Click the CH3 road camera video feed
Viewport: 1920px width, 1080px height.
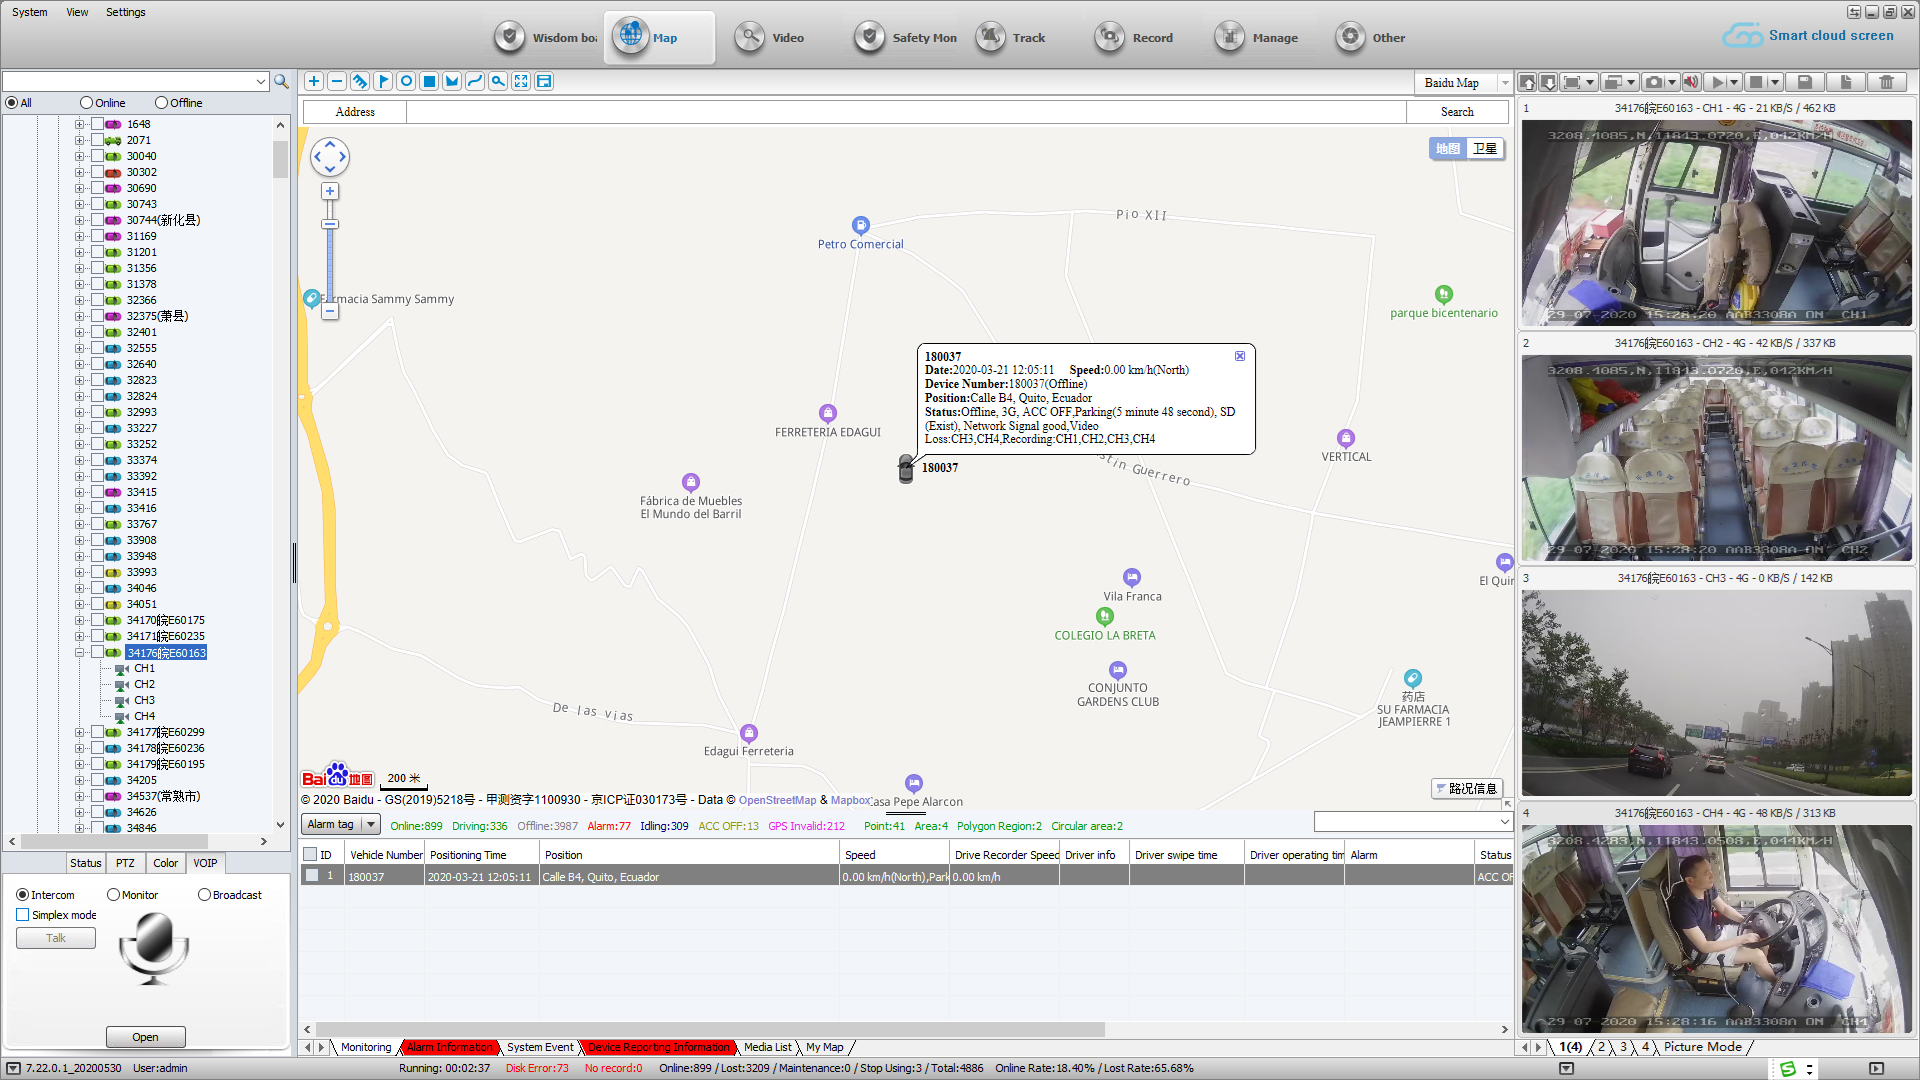pyautogui.click(x=1716, y=692)
